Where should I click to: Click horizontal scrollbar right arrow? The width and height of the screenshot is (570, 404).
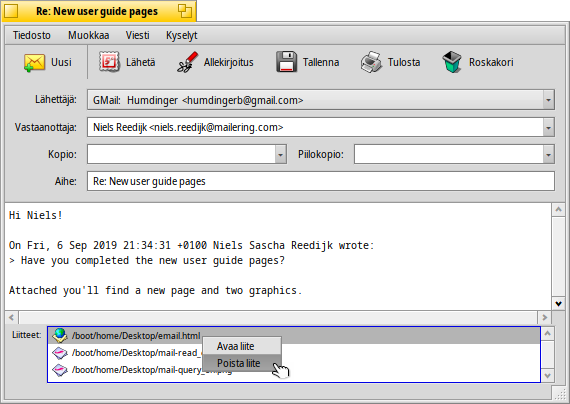544,317
